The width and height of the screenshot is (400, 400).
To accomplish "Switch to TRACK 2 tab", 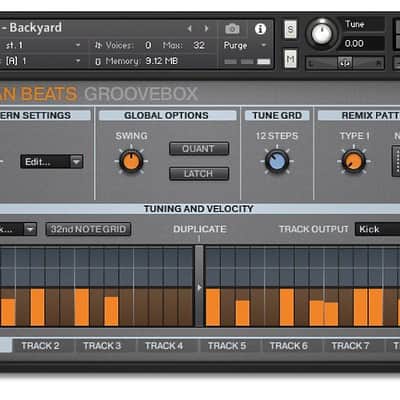I will (x=41, y=346).
